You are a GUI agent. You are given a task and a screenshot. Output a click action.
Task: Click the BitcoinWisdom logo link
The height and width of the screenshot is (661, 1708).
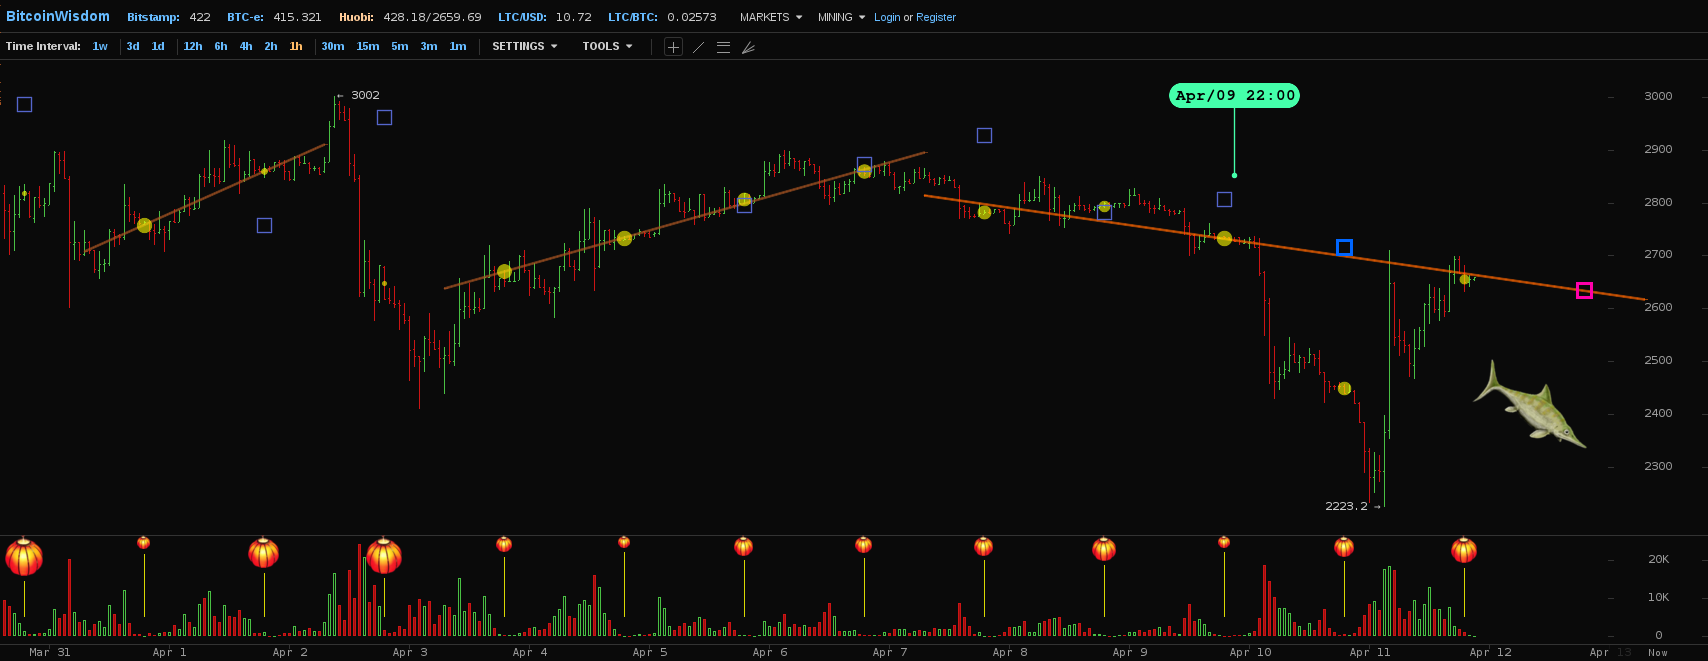(x=58, y=17)
